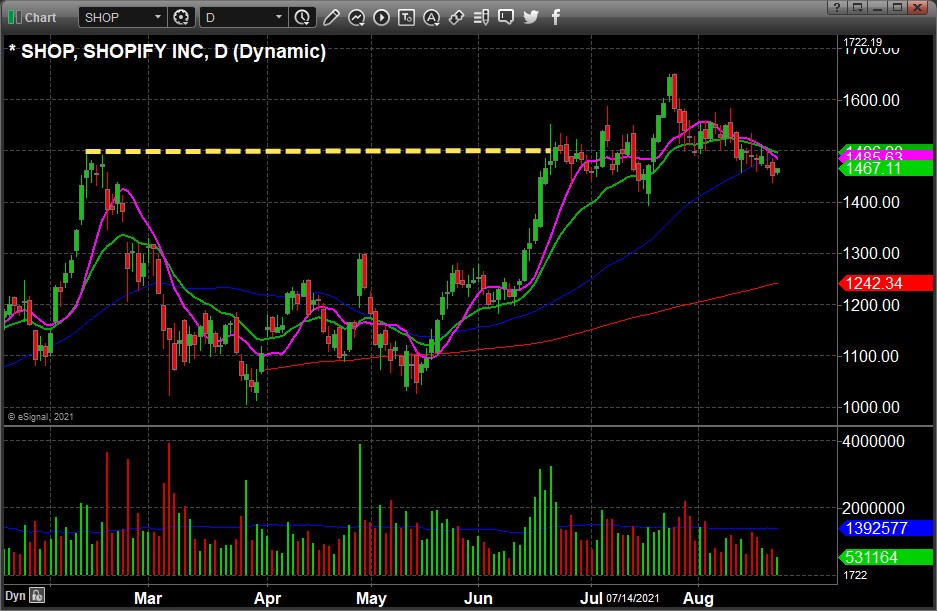Click the 'Jul' time axis label
The height and width of the screenshot is (611, 937).
coord(590,598)
